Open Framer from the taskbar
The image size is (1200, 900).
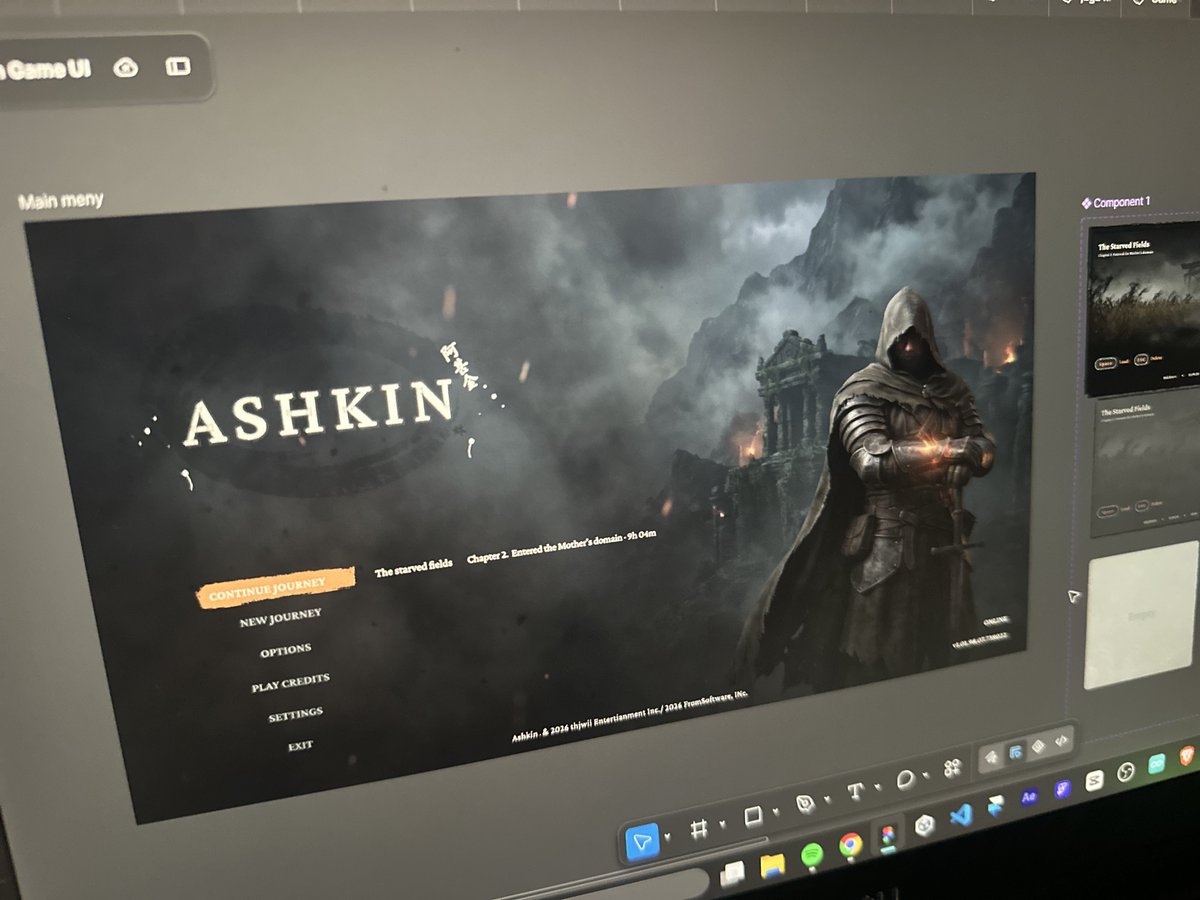pos(995,806)
